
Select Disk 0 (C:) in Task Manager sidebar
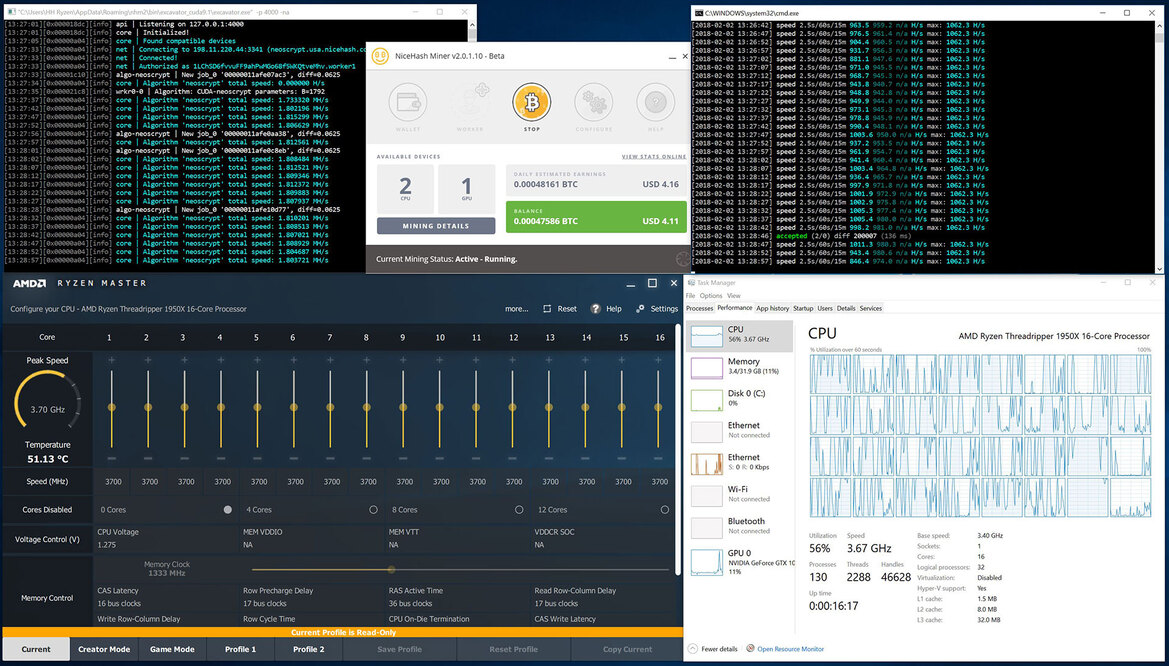point(740,398)
